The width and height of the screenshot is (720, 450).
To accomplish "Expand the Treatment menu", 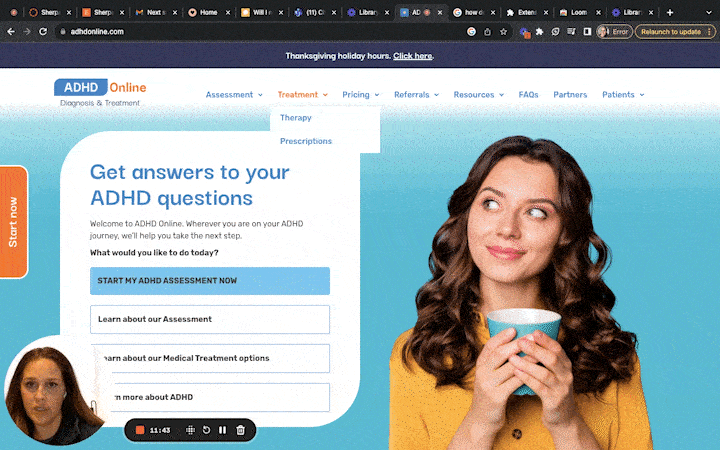I will click(x=303, y=95).
